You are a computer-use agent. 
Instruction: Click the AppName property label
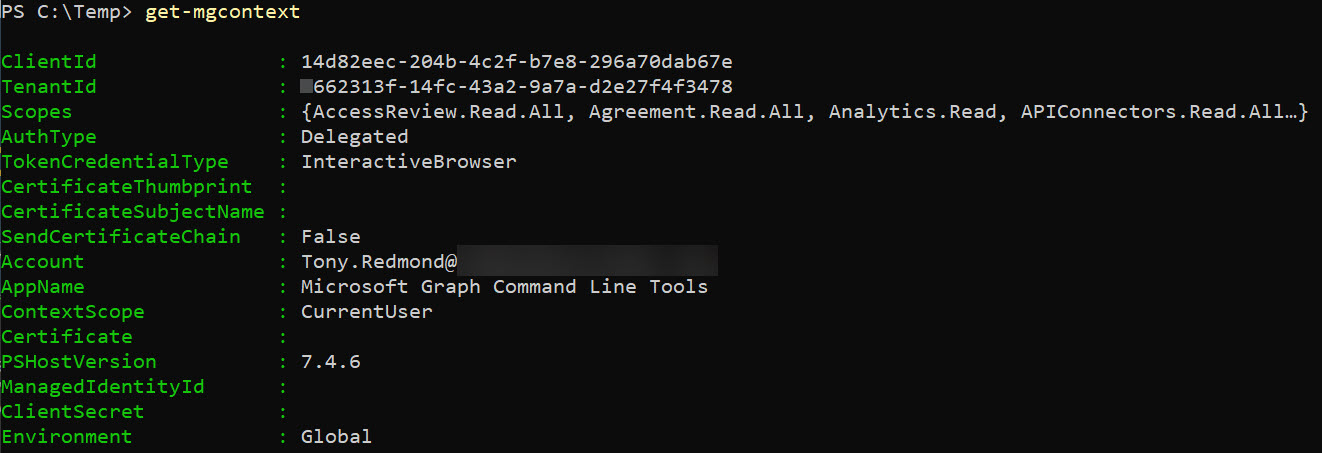pos(43,287)
